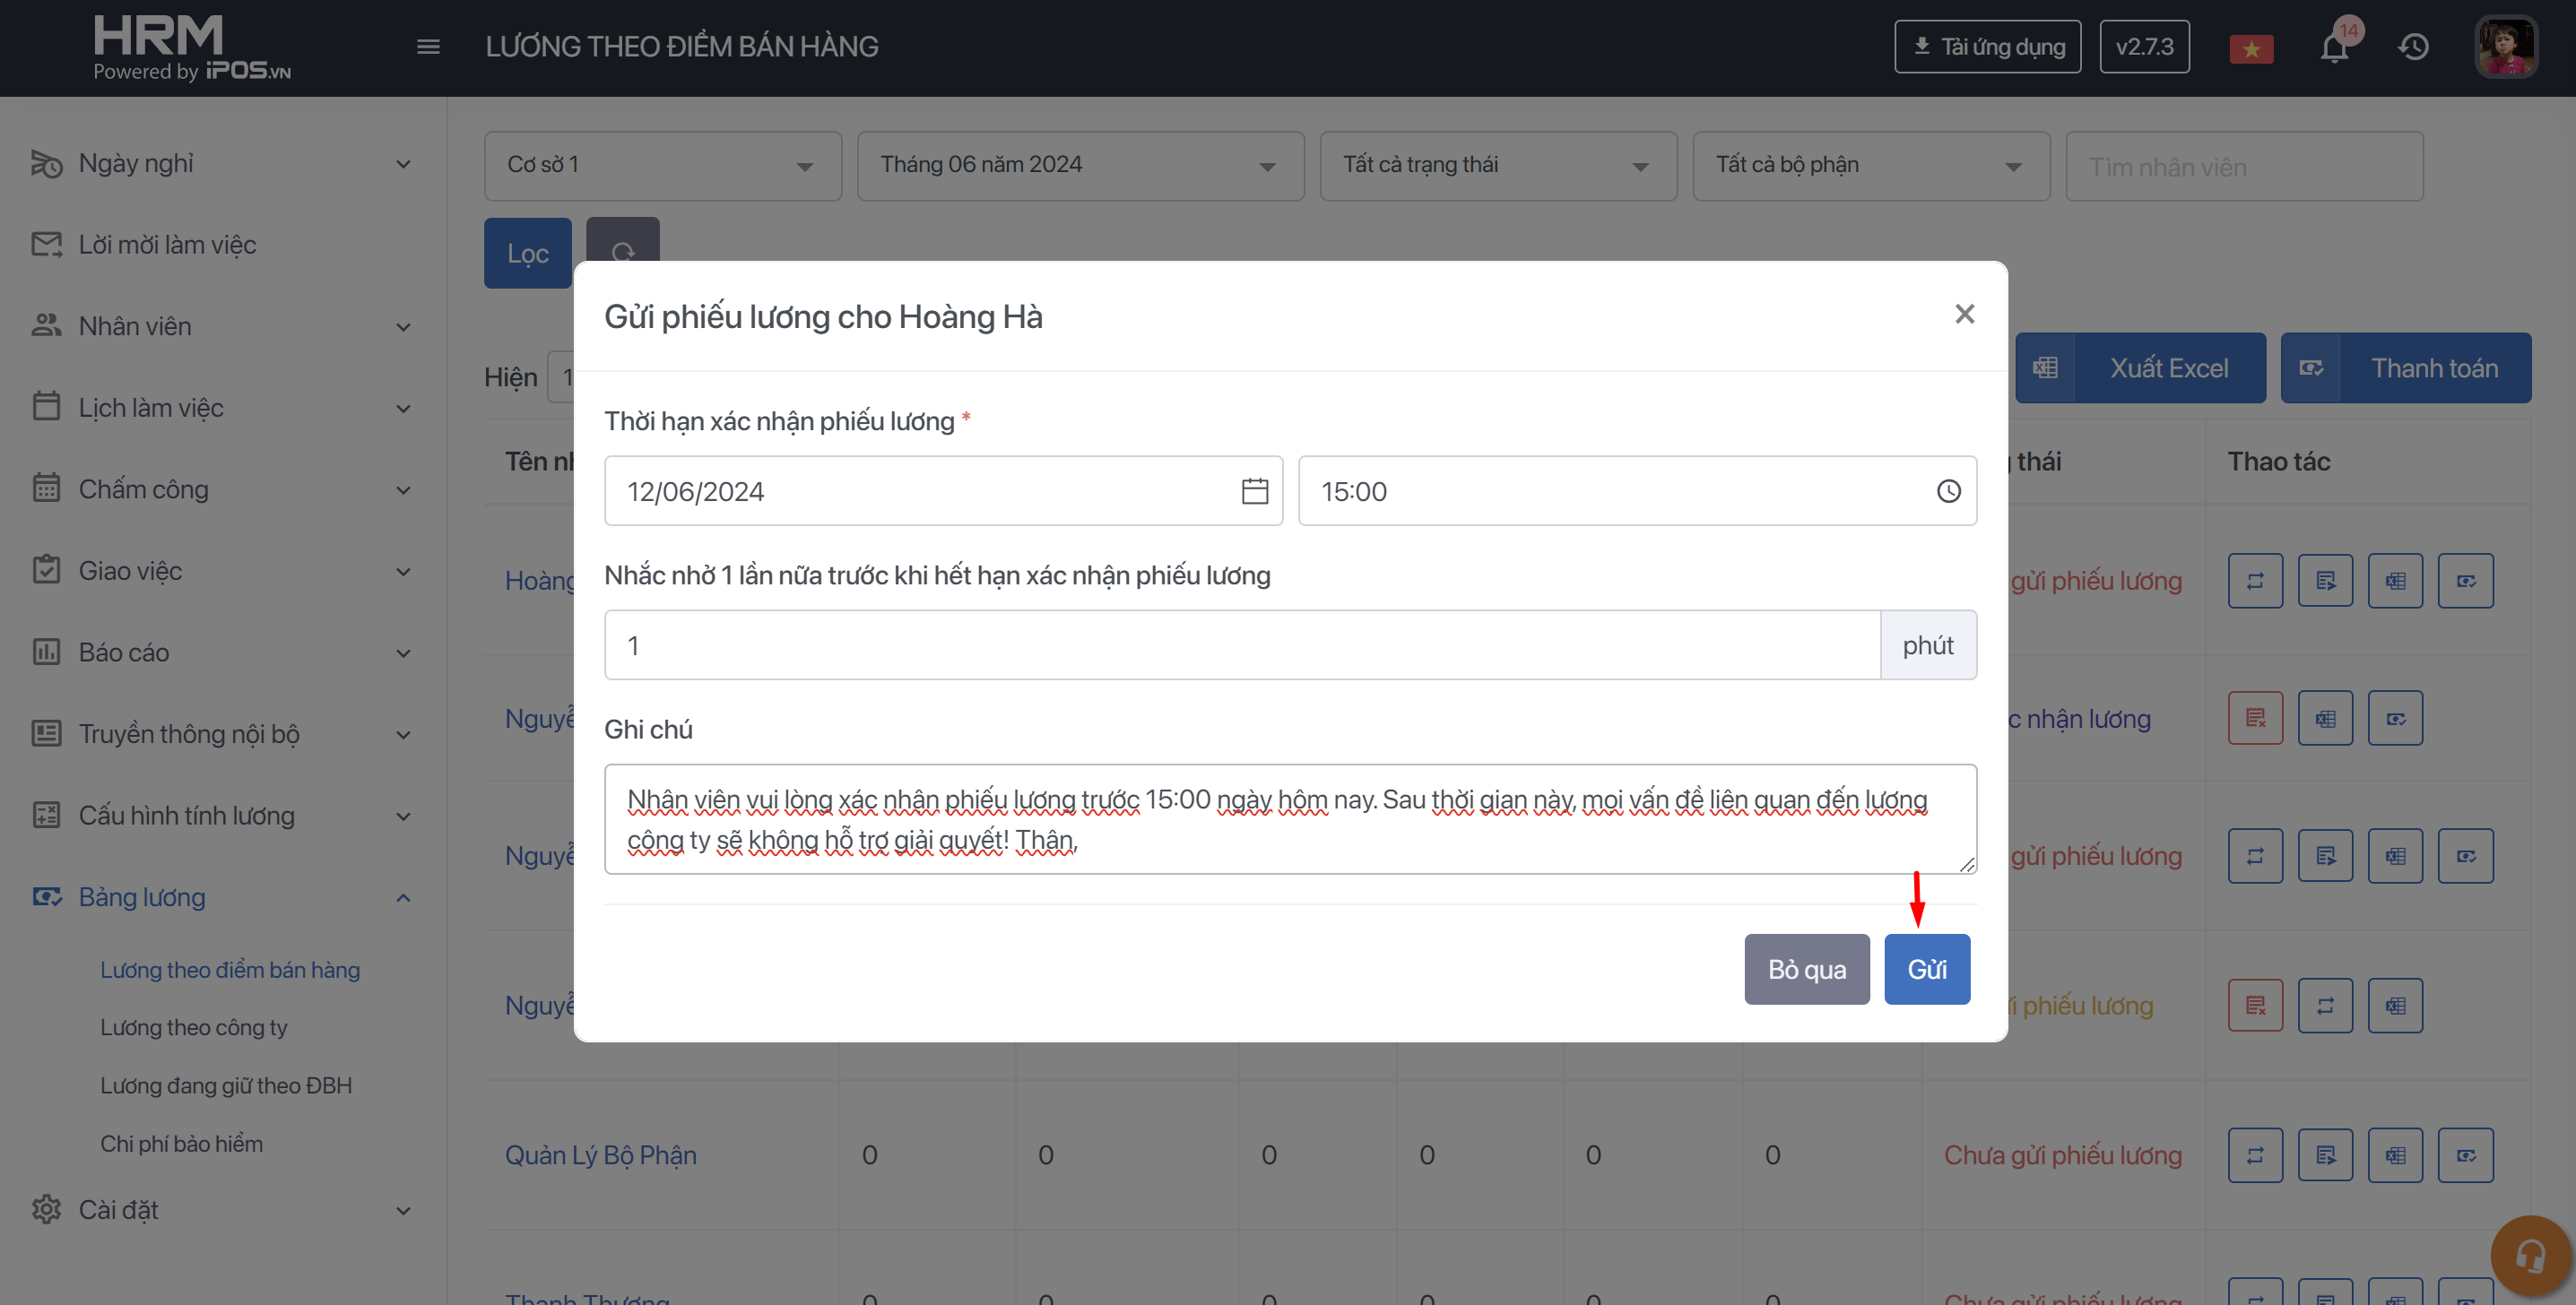Click the clock icon in time field
The height and width of the screenshot is (1305, 2576).
coord(1948,491)
